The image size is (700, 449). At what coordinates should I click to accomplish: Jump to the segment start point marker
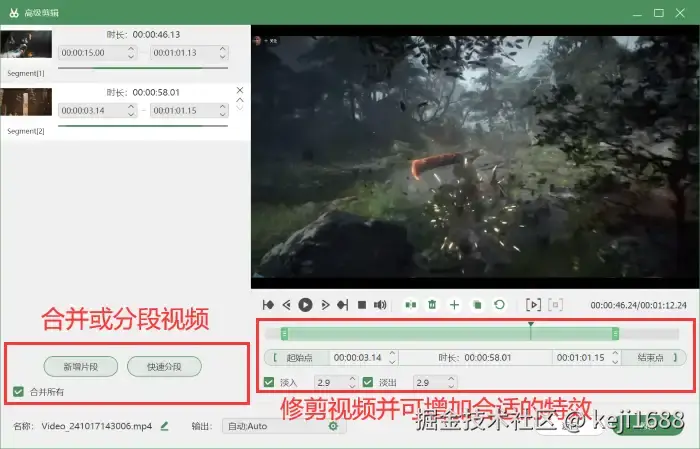[268, 305]
